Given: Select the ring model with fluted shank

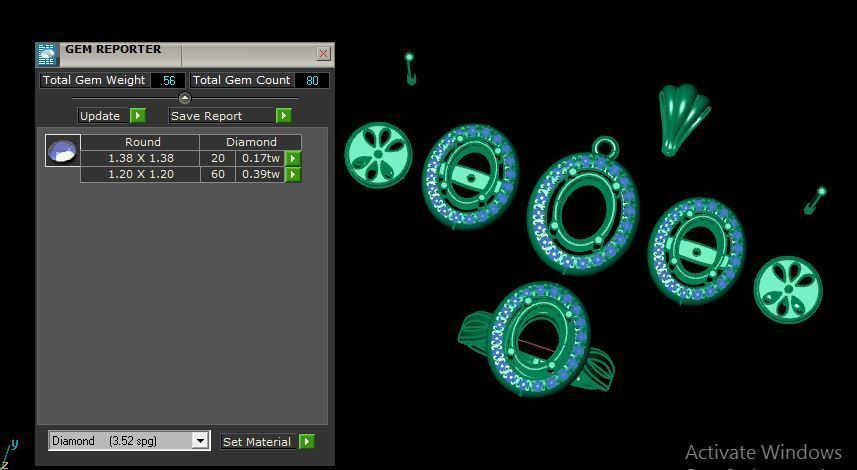Looking at the screenshot, I should point(537,339).
